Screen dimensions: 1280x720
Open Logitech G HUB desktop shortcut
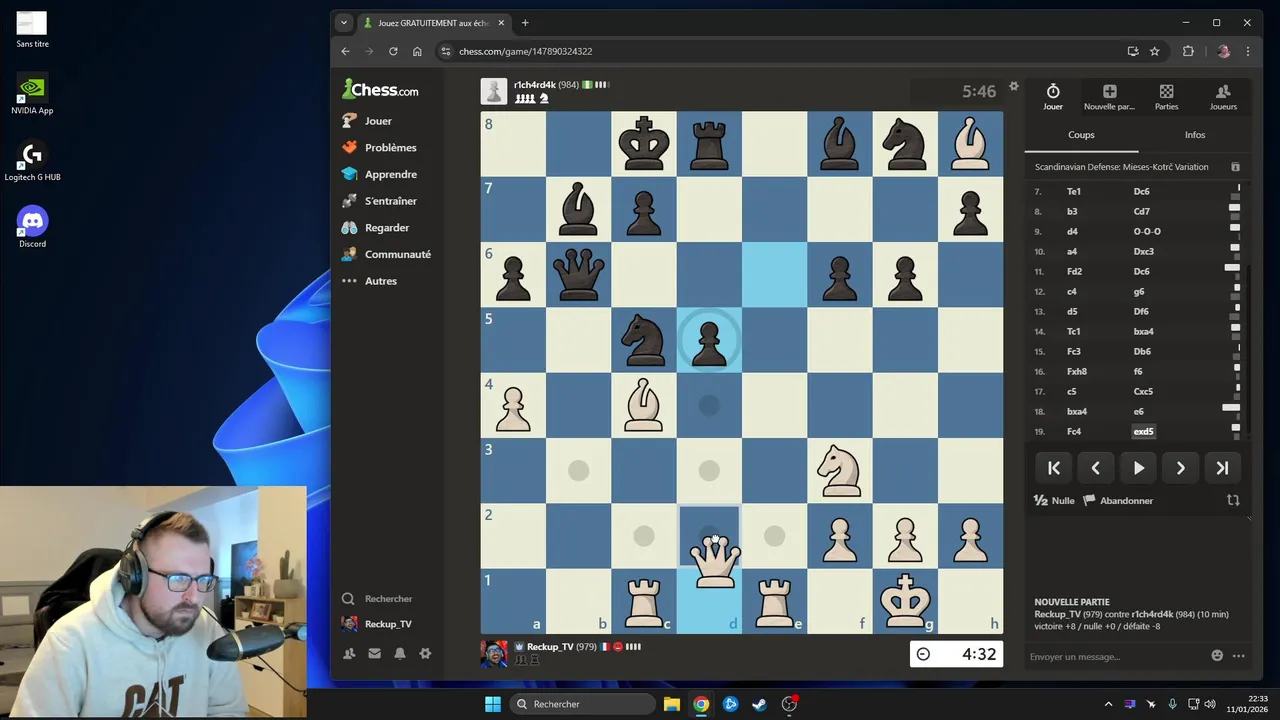click(x=32, y=161)
